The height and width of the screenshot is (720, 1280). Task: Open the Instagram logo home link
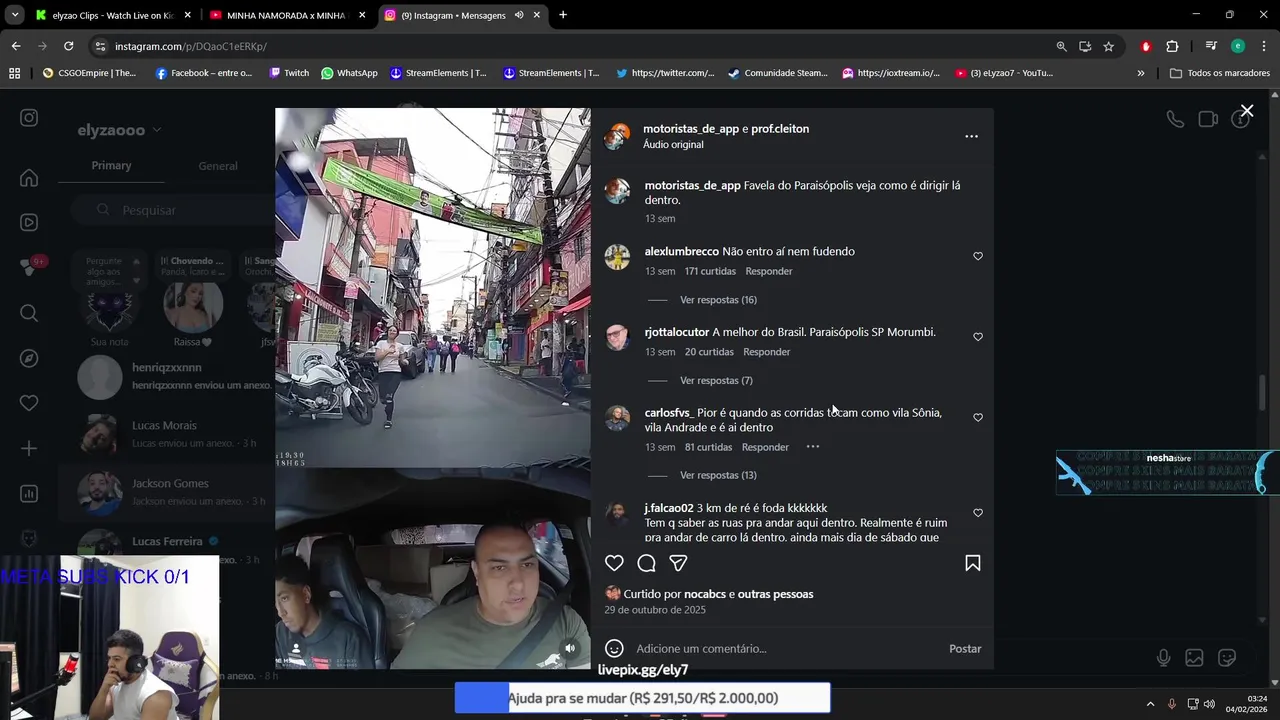[x=29, y=118]
